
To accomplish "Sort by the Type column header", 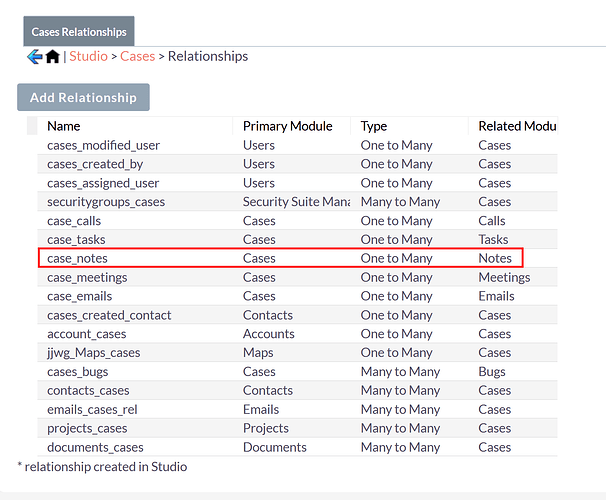I will coord(374,126).
